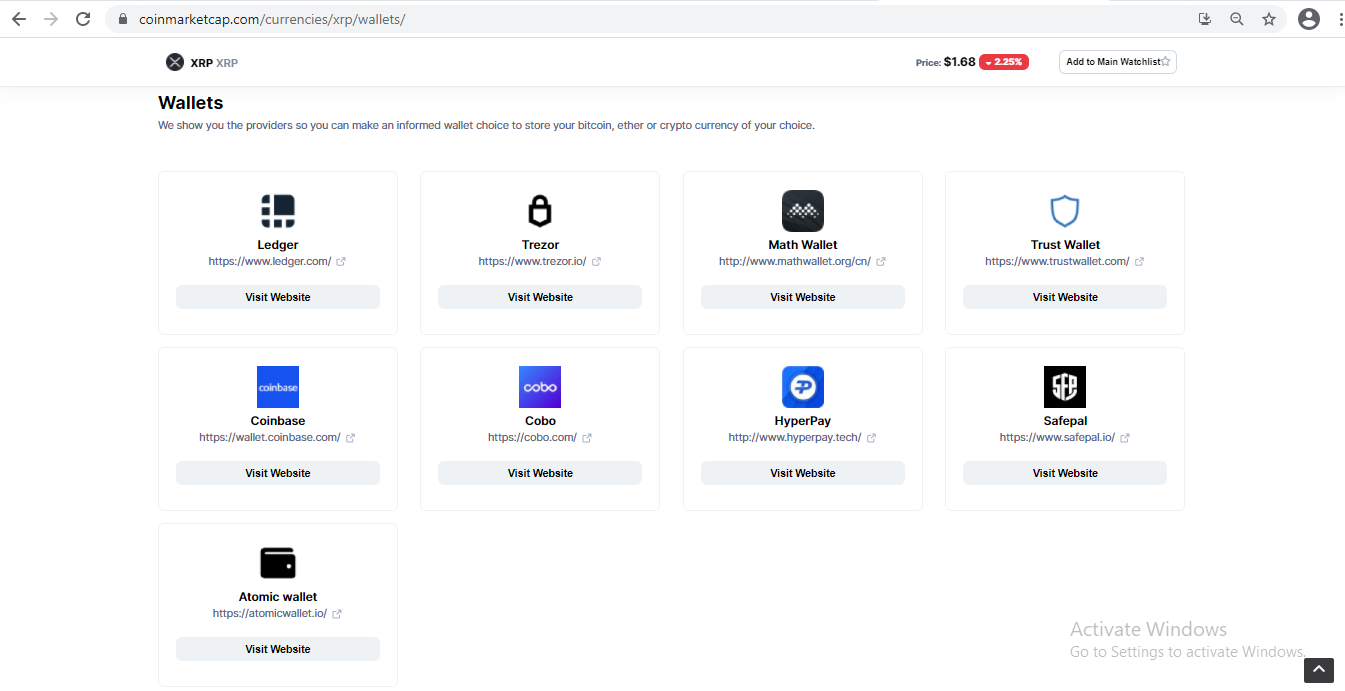Click Visit Website under Cobo
Viewport: 1345px width, 691px height.
pos(540,473)
